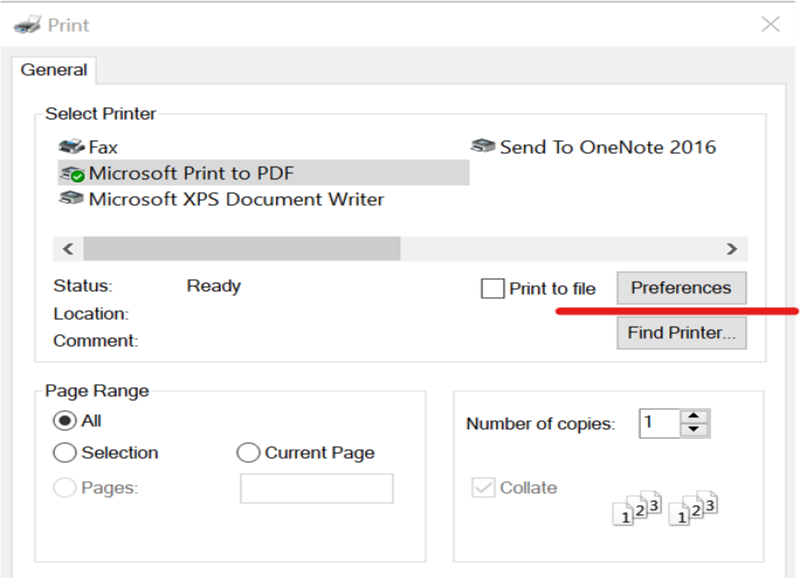Enable the Print to file checkbox
The height and width of the screenshot is (578, 800).
[492, 288]
